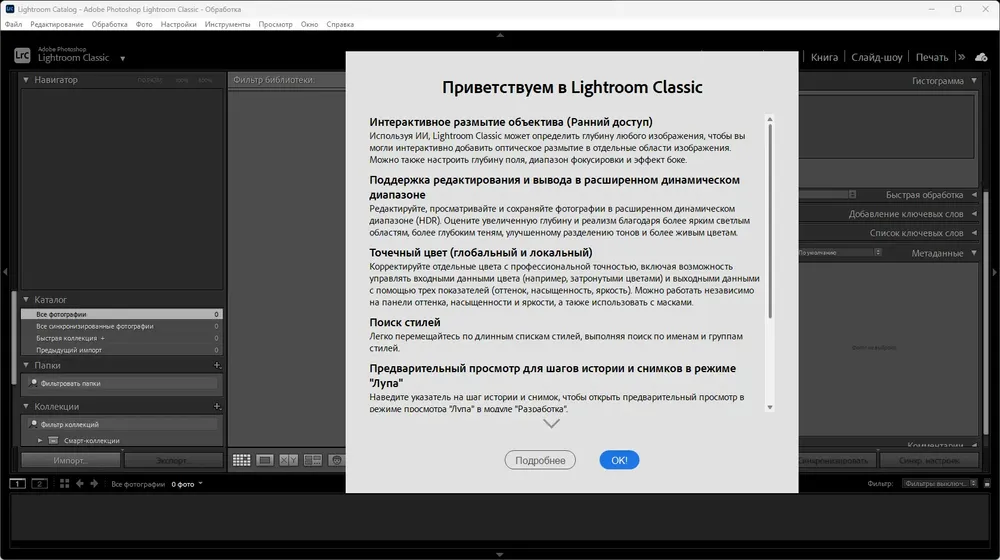
Task: Open Compare view (X|Y) icon
Action: coord(289,460)
